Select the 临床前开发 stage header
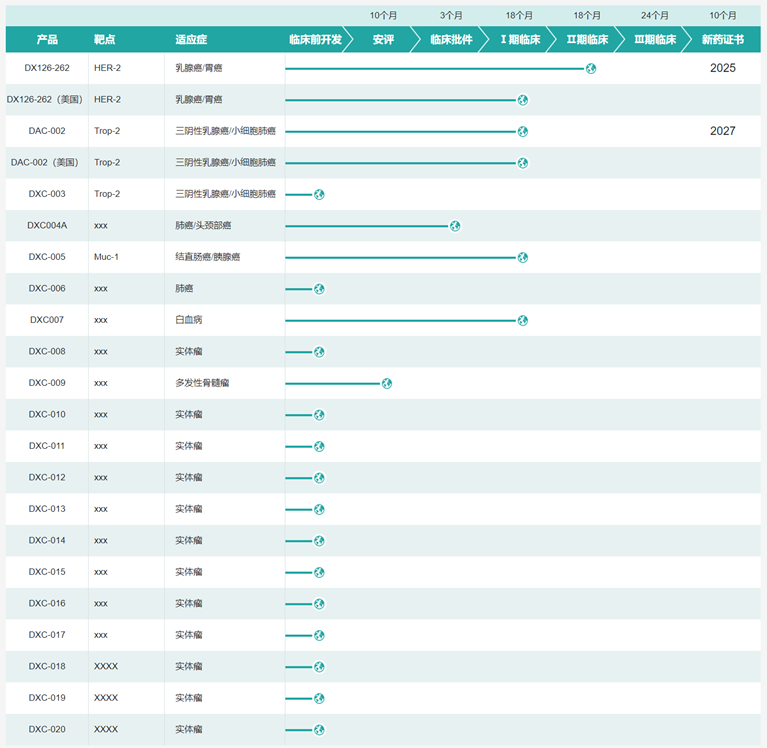 pos(315,40)
